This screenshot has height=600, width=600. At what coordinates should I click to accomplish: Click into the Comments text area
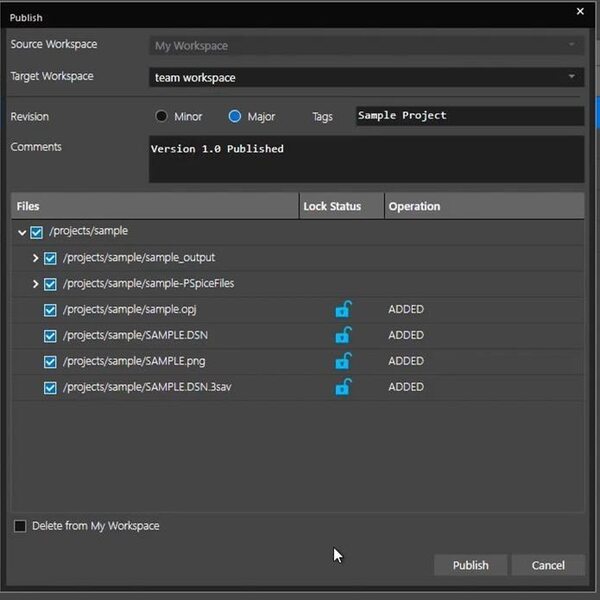366,159
